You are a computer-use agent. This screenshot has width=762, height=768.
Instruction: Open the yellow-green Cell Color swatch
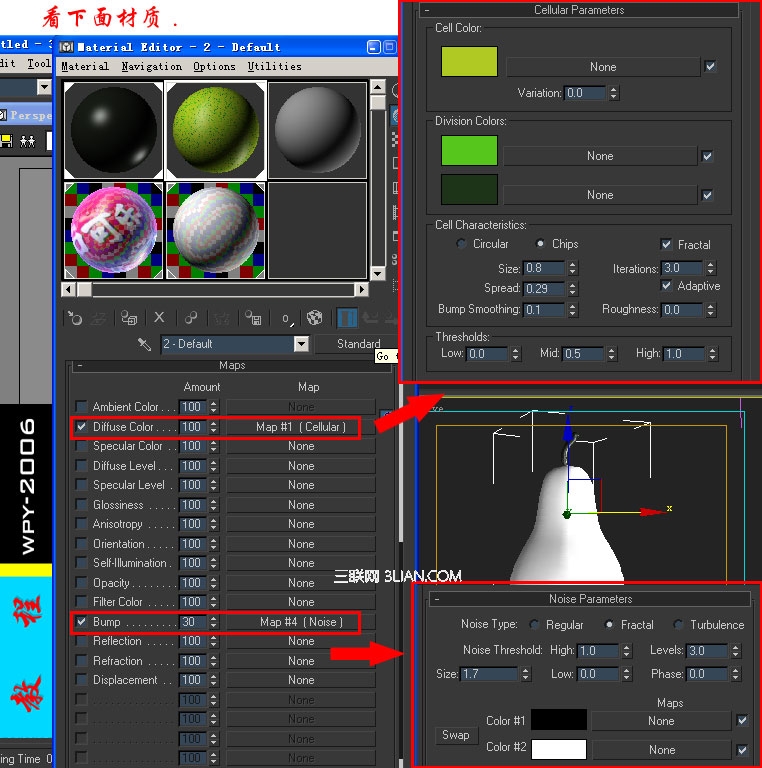(469, 62)
